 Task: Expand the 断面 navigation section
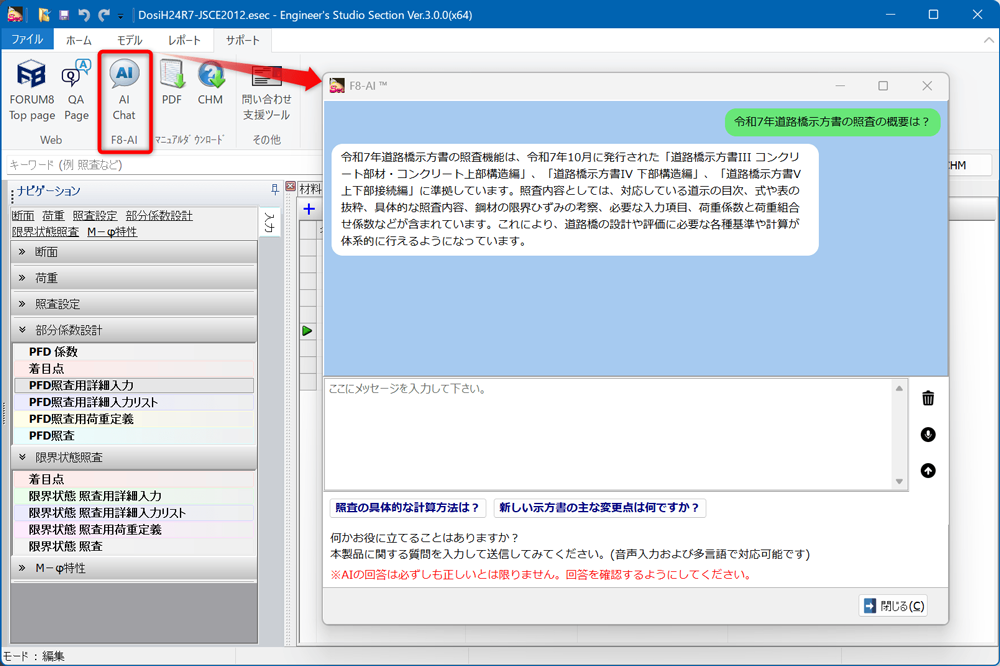point(134,252)
